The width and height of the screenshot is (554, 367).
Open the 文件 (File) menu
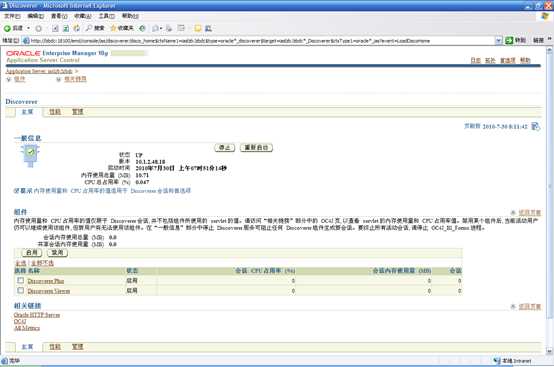[12, 16]
